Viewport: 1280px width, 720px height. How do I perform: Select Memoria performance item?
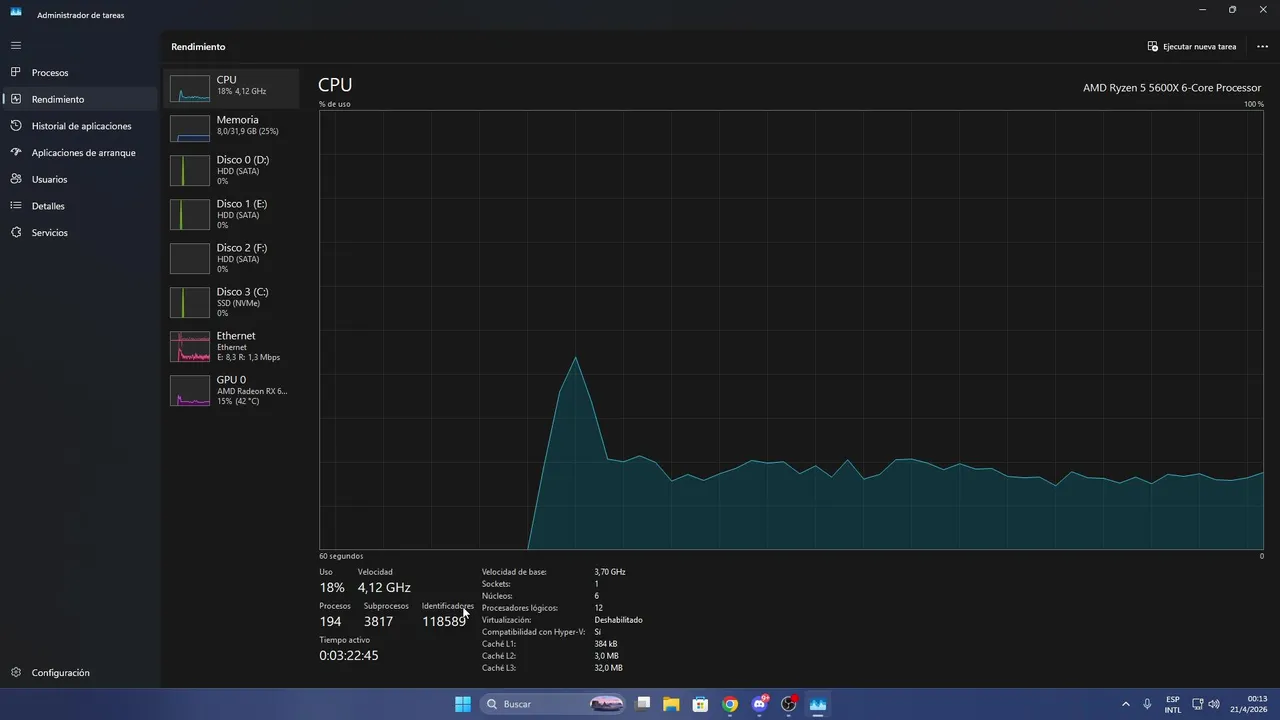click(x=231, y=128)
